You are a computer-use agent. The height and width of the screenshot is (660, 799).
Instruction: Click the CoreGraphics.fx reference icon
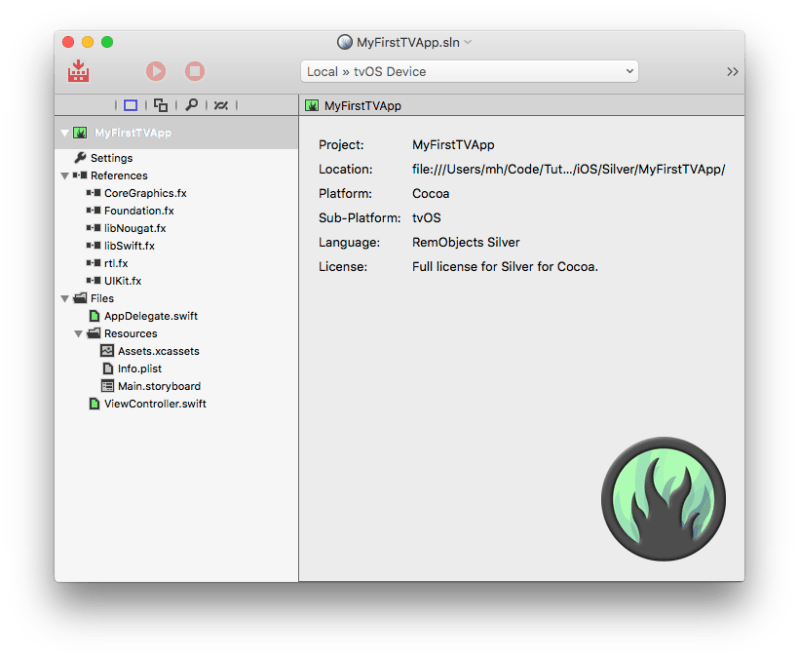93,193
